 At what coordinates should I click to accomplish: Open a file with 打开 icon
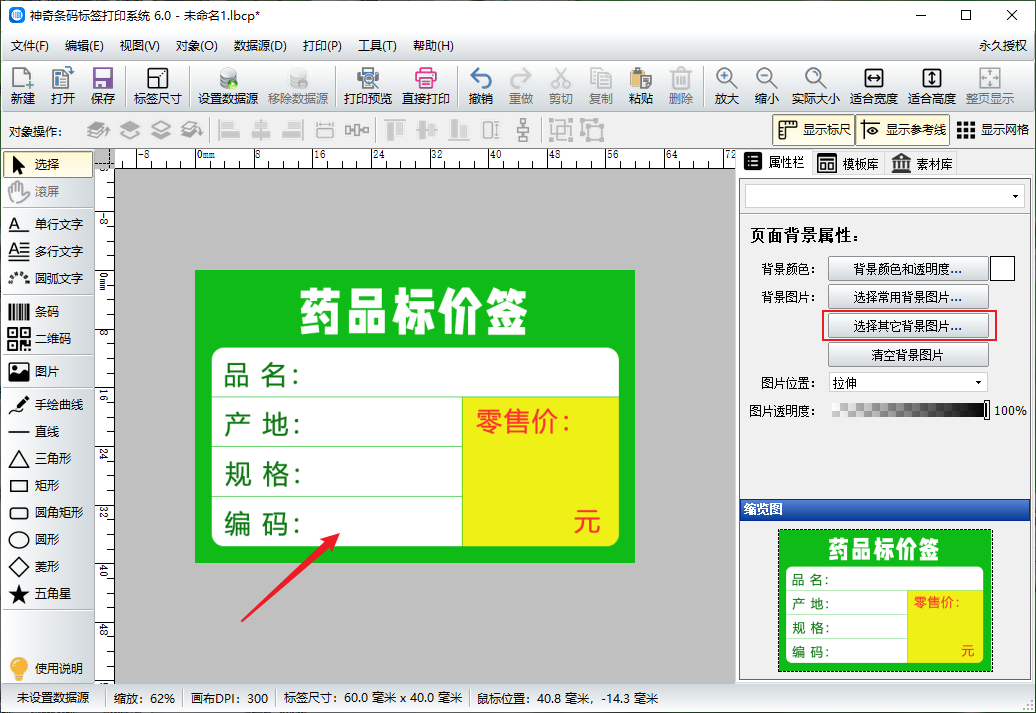pyautogui.click(x=62, y=86)
